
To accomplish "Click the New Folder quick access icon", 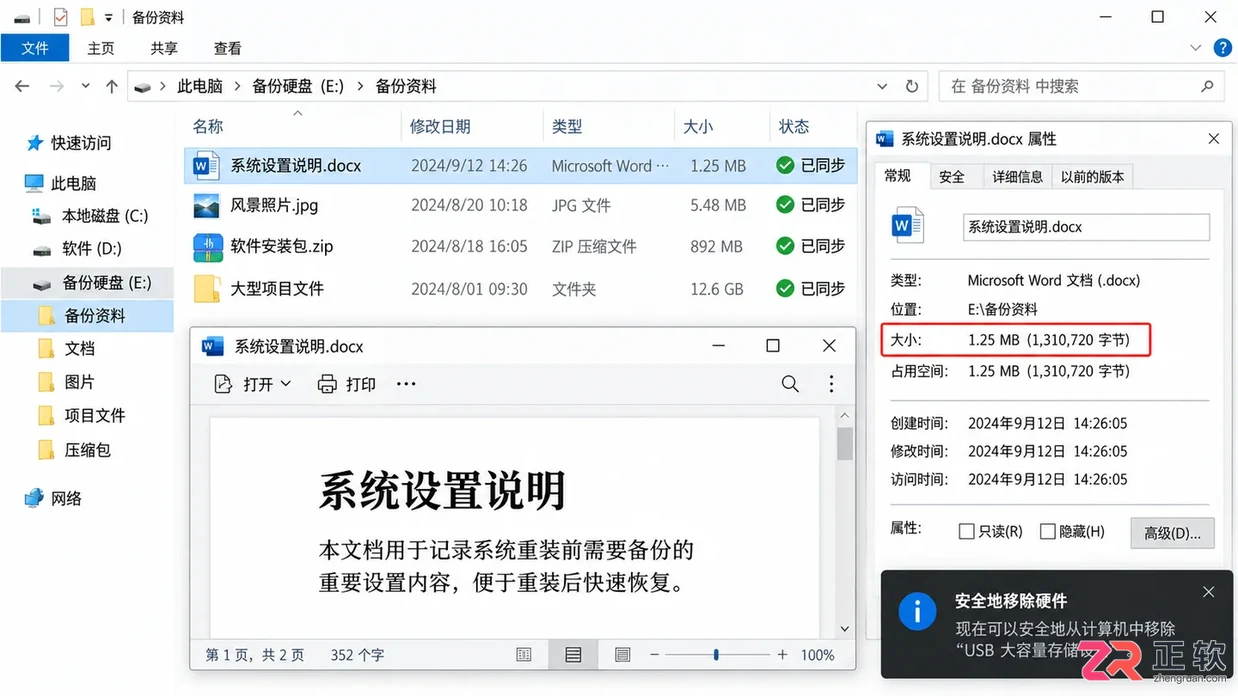I will pyautogui.click(x=87, y=17).
